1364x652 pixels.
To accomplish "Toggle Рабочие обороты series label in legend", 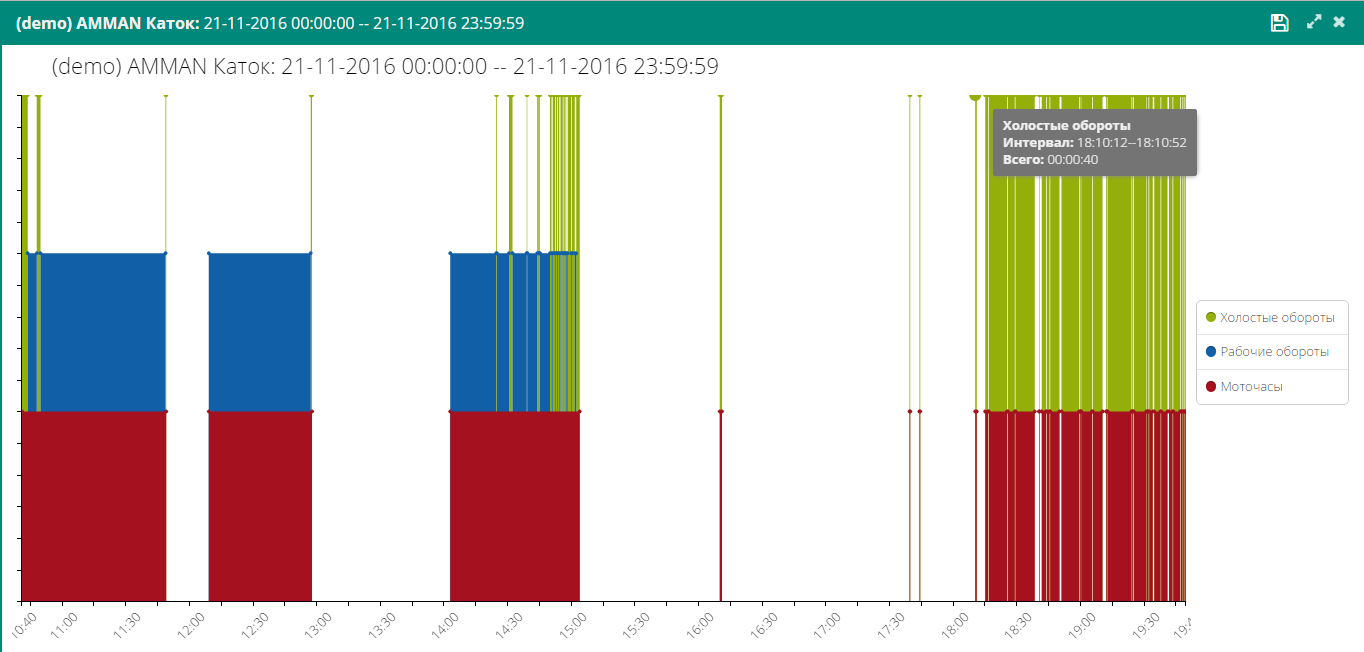I will click(1274, 352).
